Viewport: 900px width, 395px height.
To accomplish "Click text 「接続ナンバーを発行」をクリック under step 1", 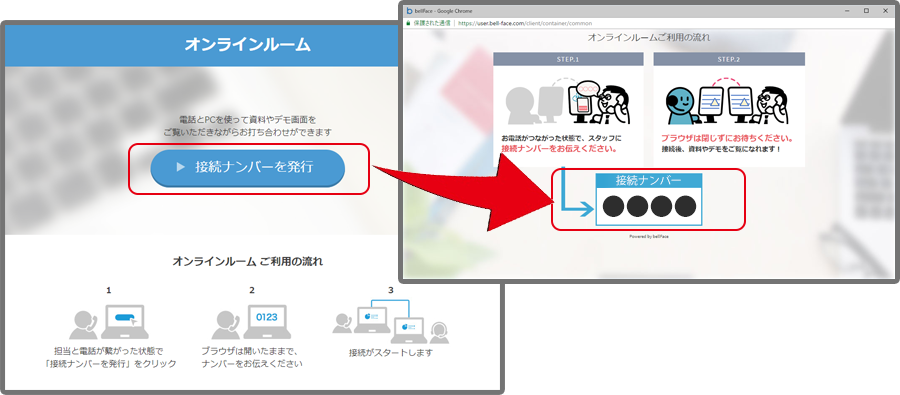I will pos(110,364).
